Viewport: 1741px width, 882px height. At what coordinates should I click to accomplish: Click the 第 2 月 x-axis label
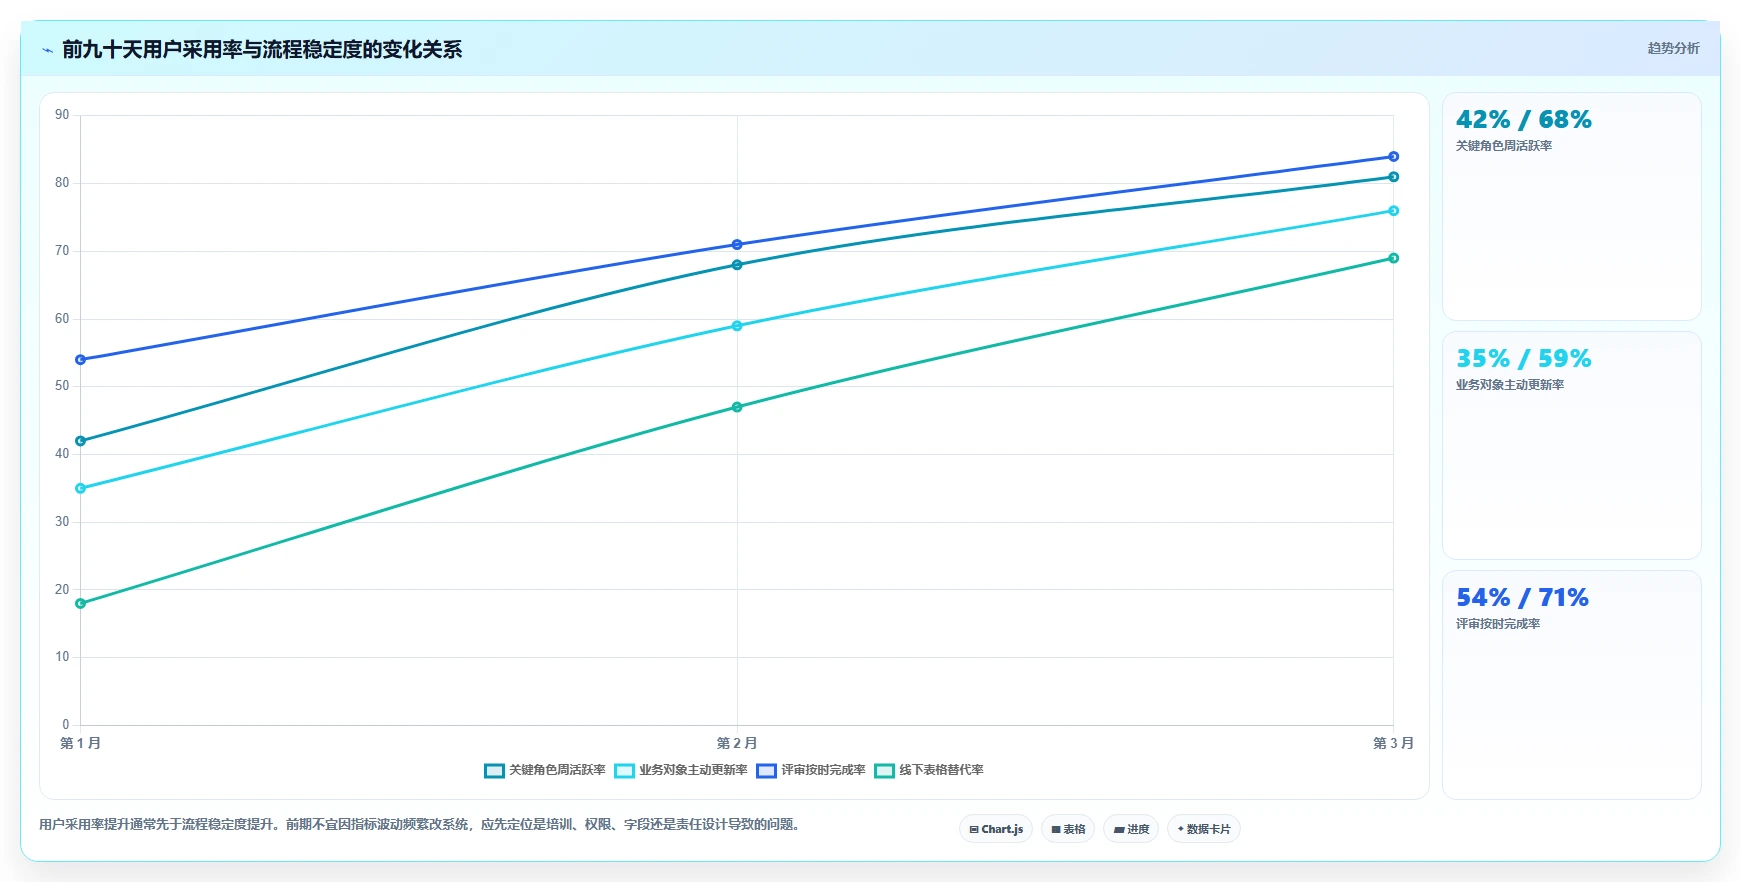(737, 743)
